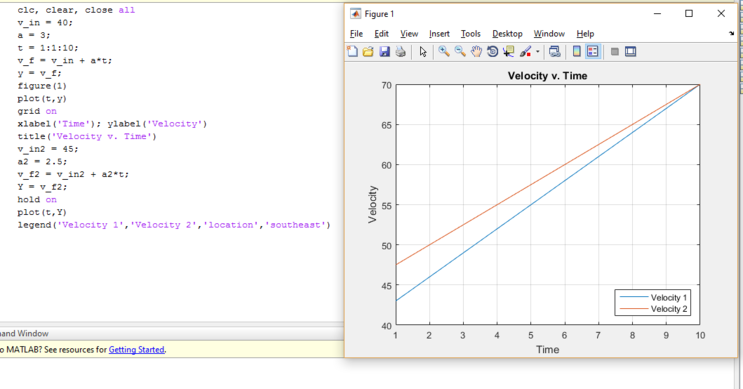Screen dimensions: 743x389
Task: Click the code line plot(t,y)
Action: point(42,99)
